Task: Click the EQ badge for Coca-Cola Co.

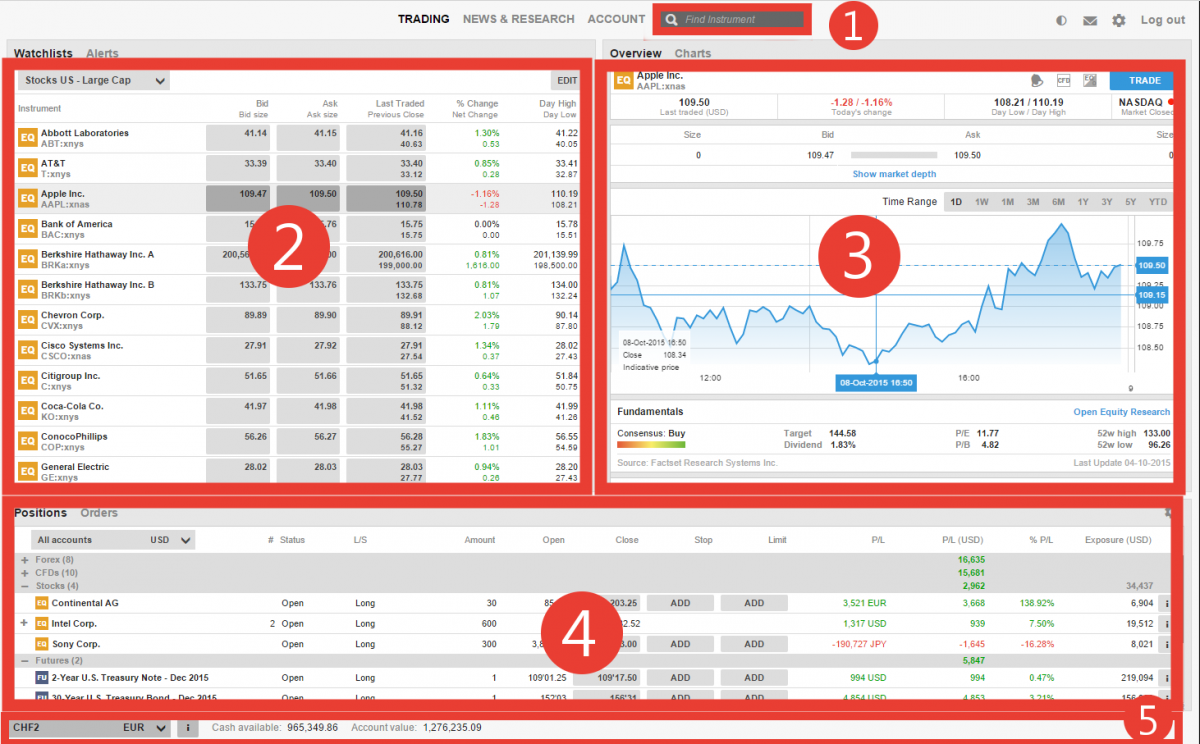Action: (x=27, y=411)
